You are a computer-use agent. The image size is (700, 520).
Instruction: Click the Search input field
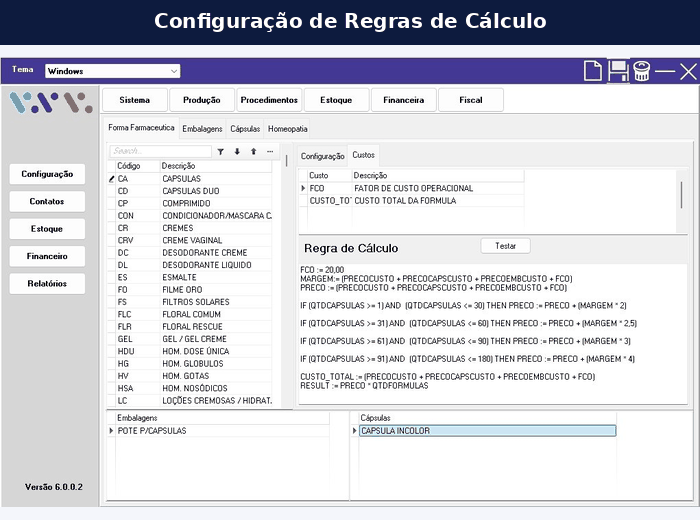click(161, 151)
